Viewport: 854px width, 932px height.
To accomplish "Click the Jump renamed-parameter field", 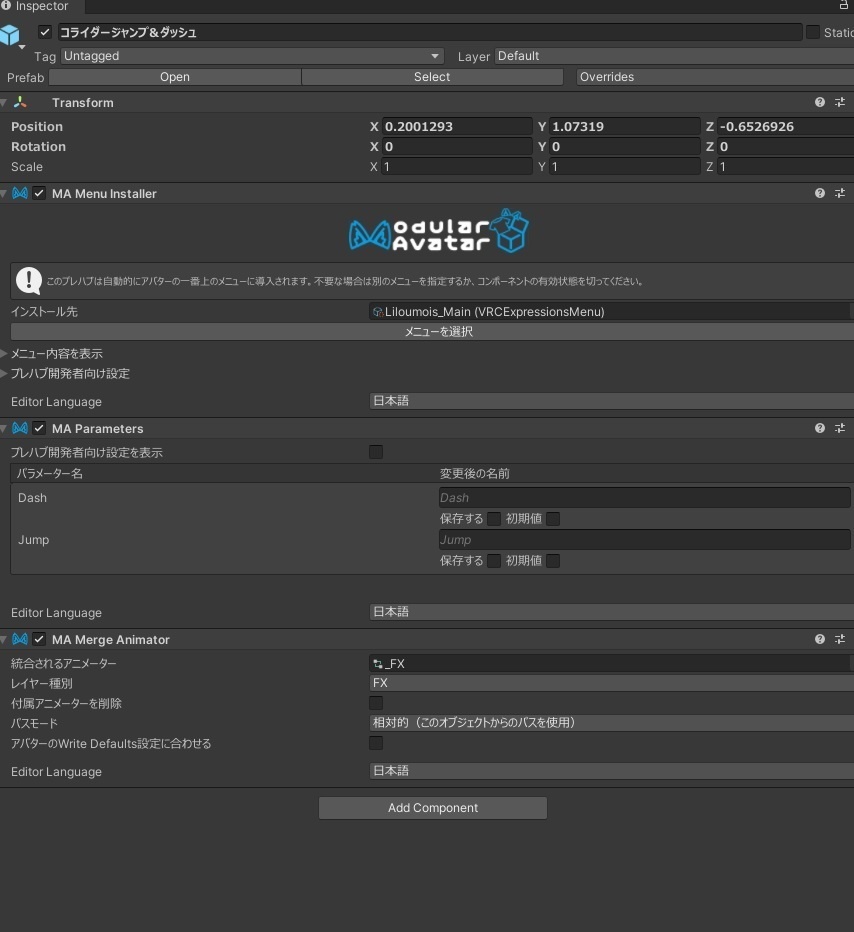I will coord(644,540).
